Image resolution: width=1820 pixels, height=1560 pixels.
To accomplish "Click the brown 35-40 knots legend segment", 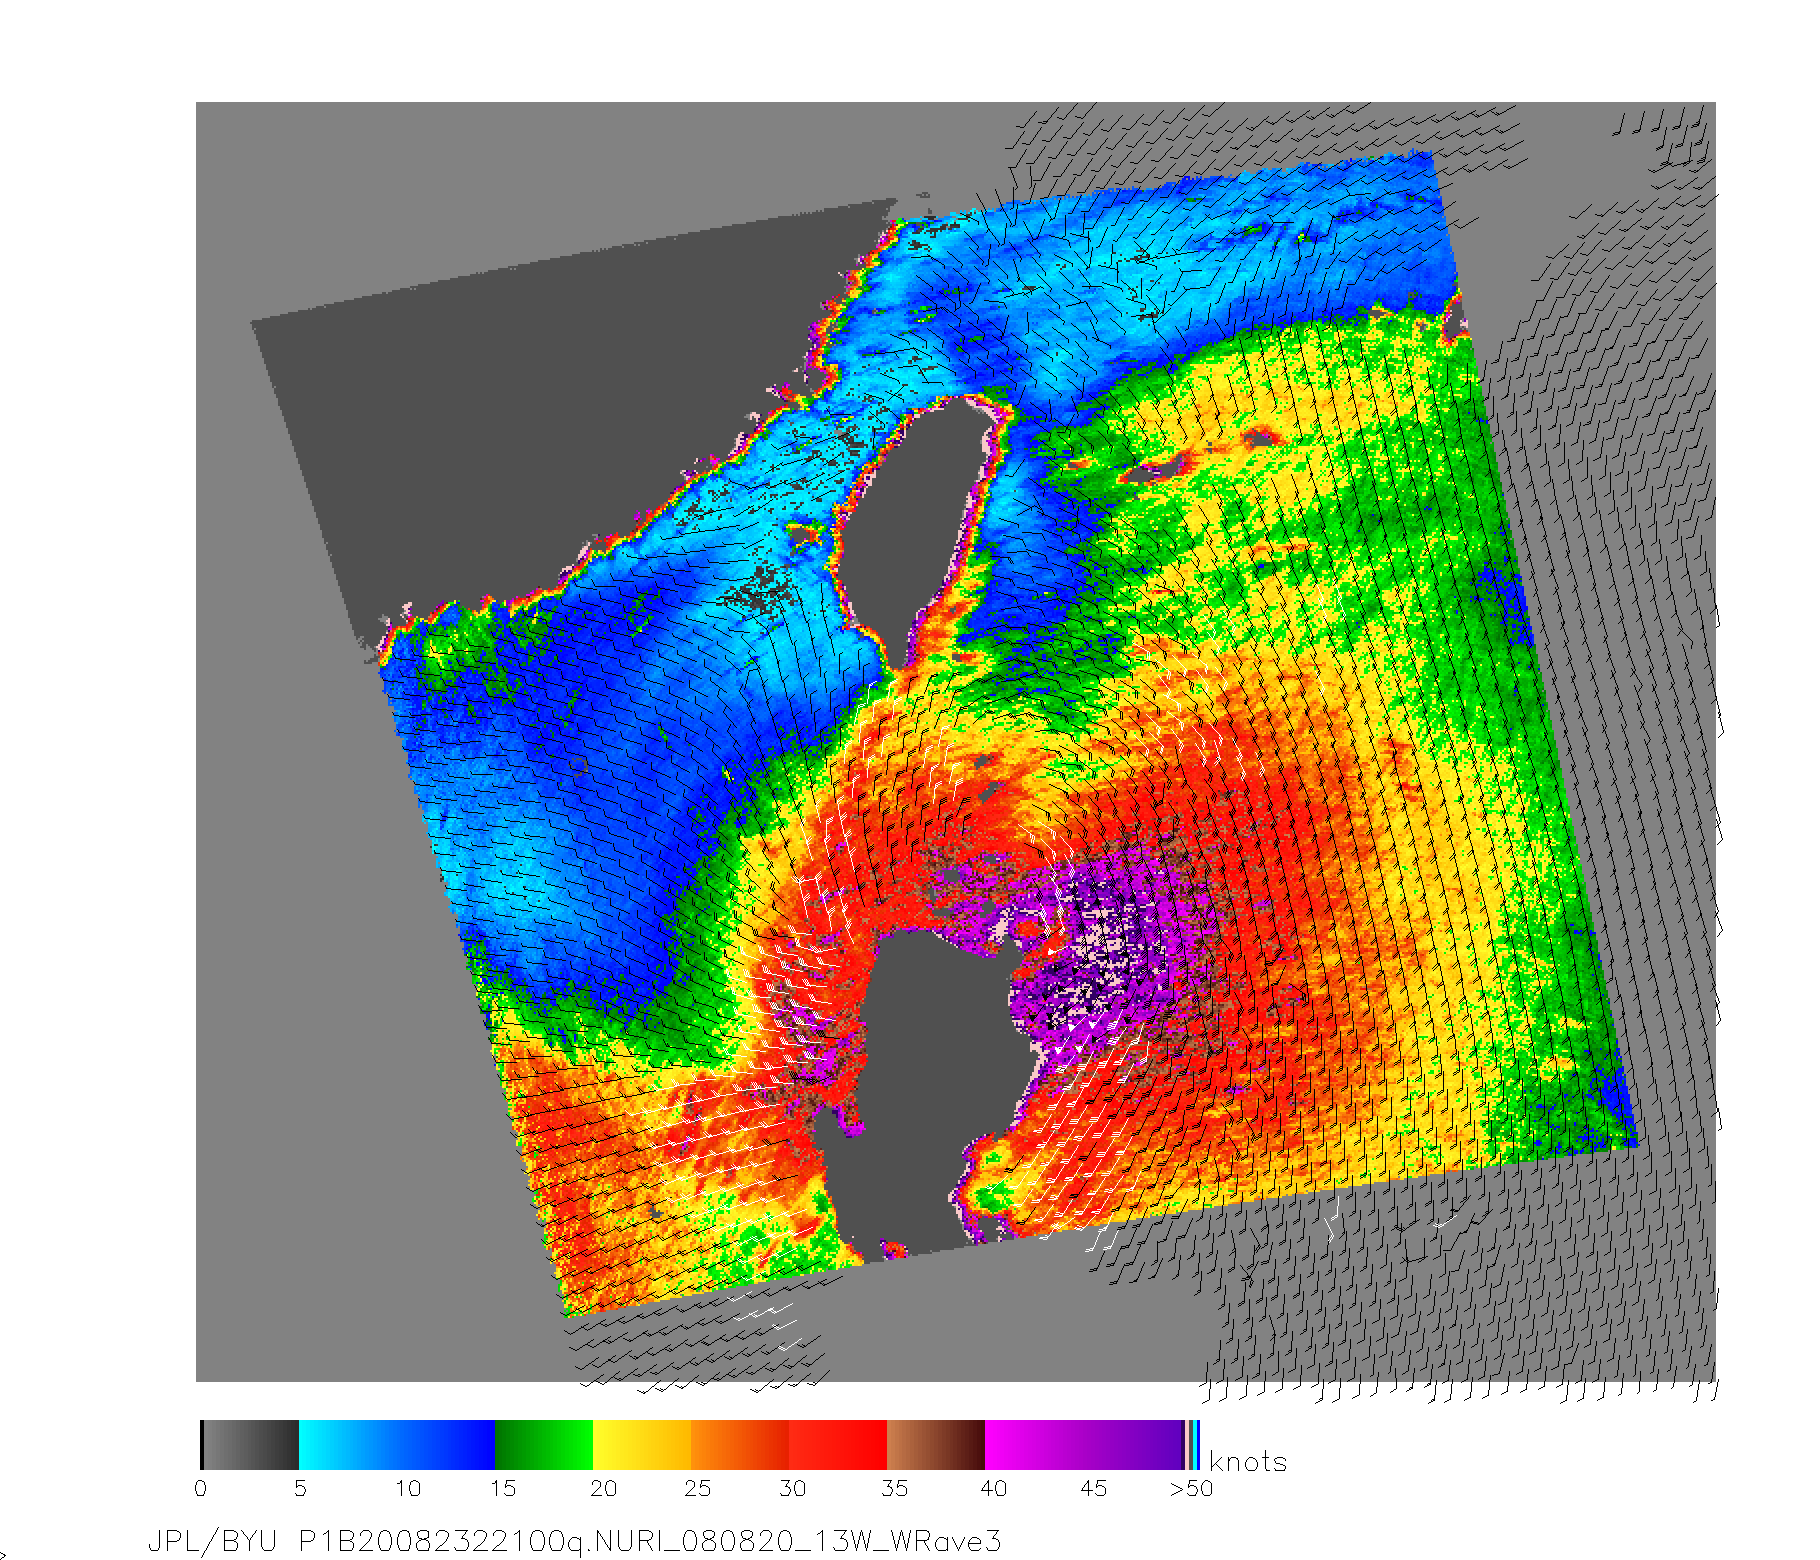I will 936,1444.
